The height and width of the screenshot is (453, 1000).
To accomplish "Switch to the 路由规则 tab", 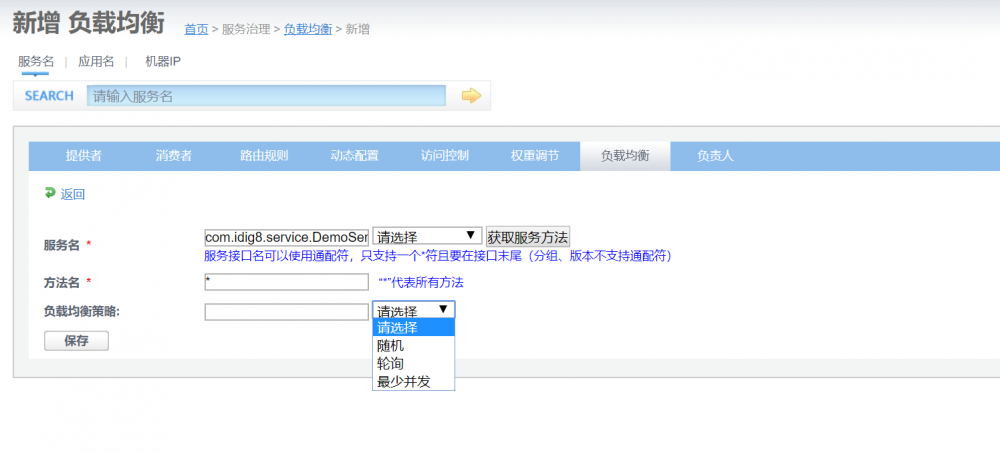I will (264, 156).
